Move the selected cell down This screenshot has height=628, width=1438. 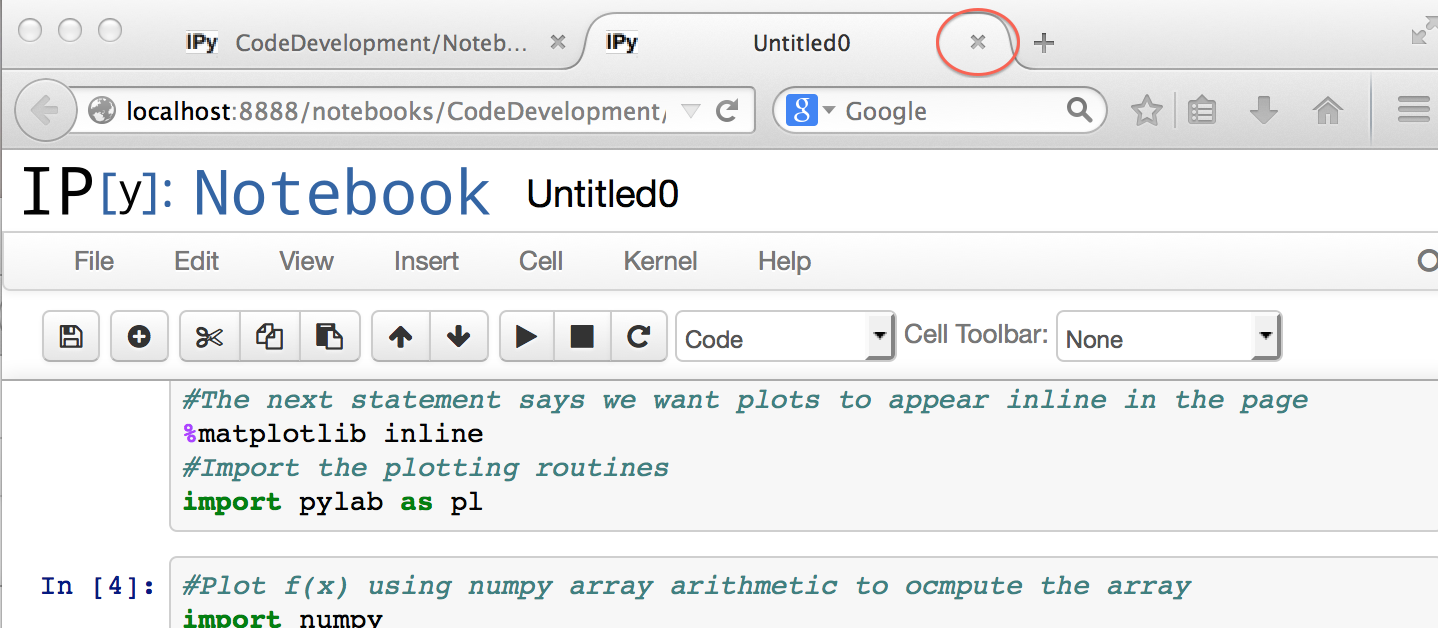coord(459,338)
